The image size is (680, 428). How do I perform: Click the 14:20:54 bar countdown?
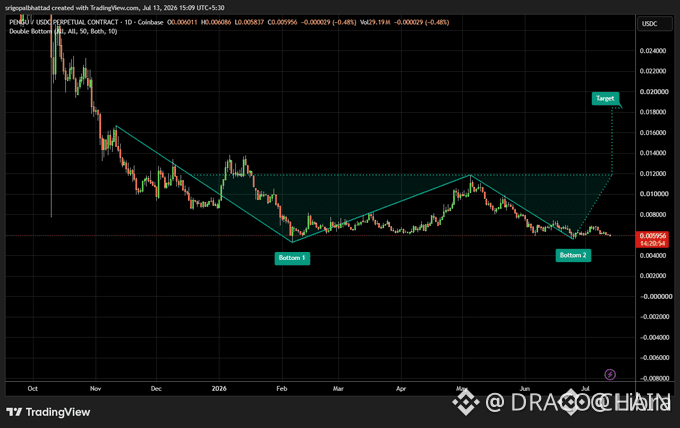pyautogui.click(x=653, y=244)
